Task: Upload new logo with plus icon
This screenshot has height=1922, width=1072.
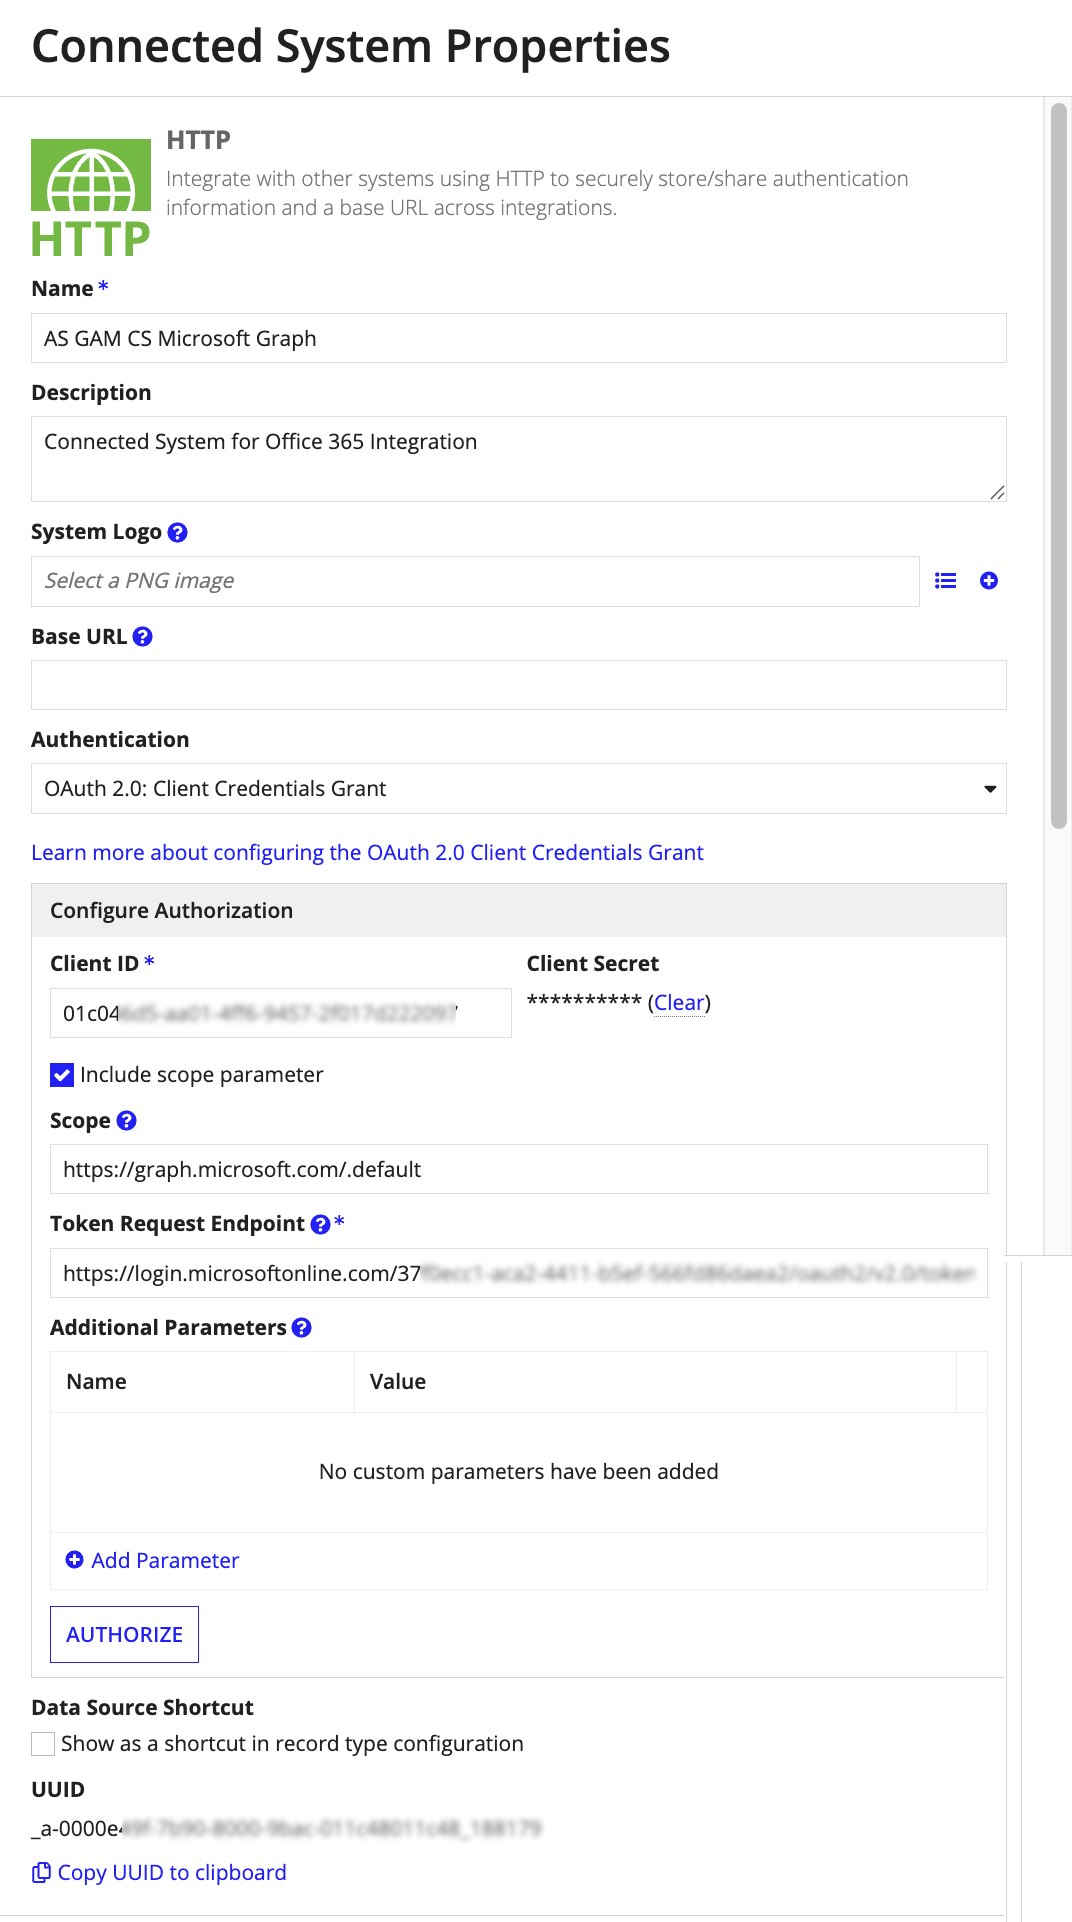Action: tap(989, 581)
